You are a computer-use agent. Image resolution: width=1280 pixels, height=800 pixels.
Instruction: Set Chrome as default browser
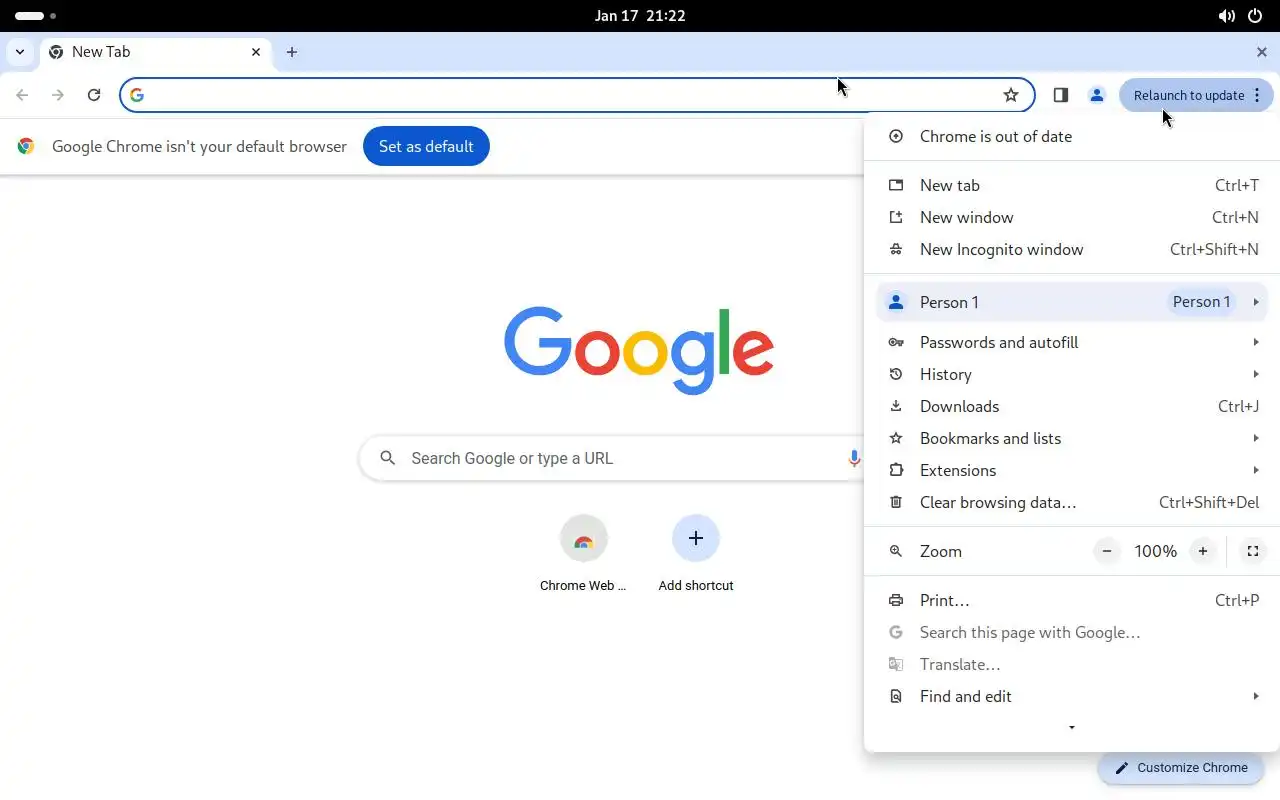pos(426,146)
